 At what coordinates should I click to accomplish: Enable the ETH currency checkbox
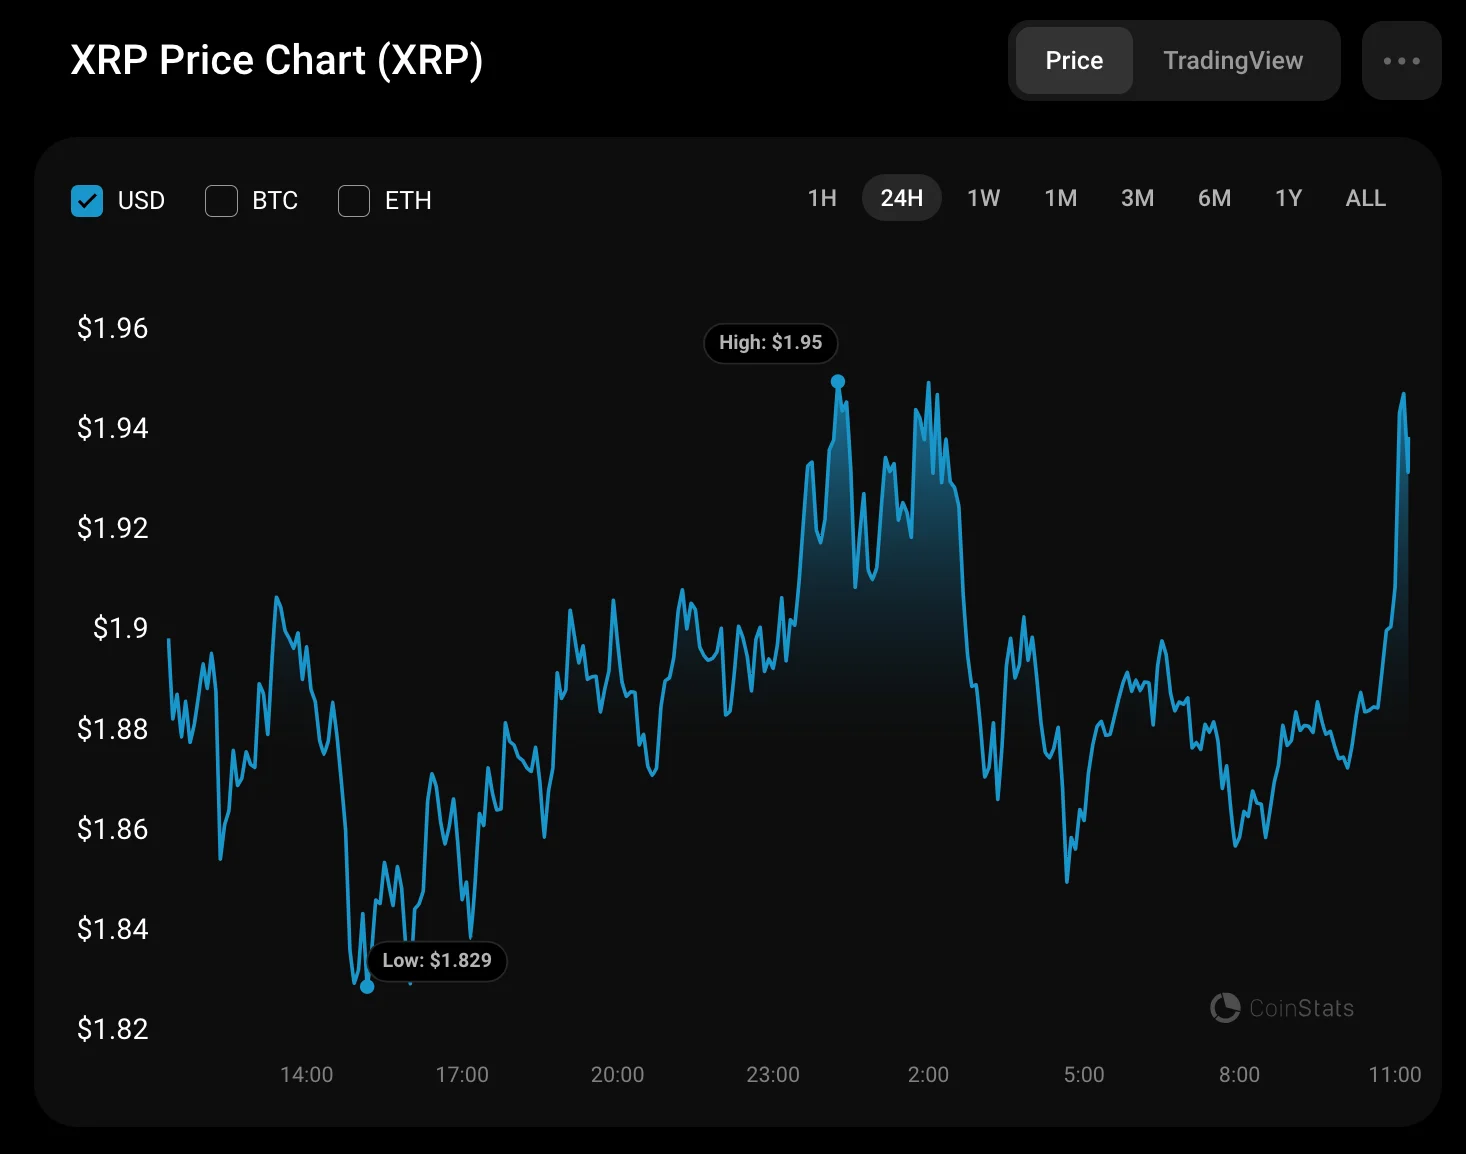[x=354, y=201]
